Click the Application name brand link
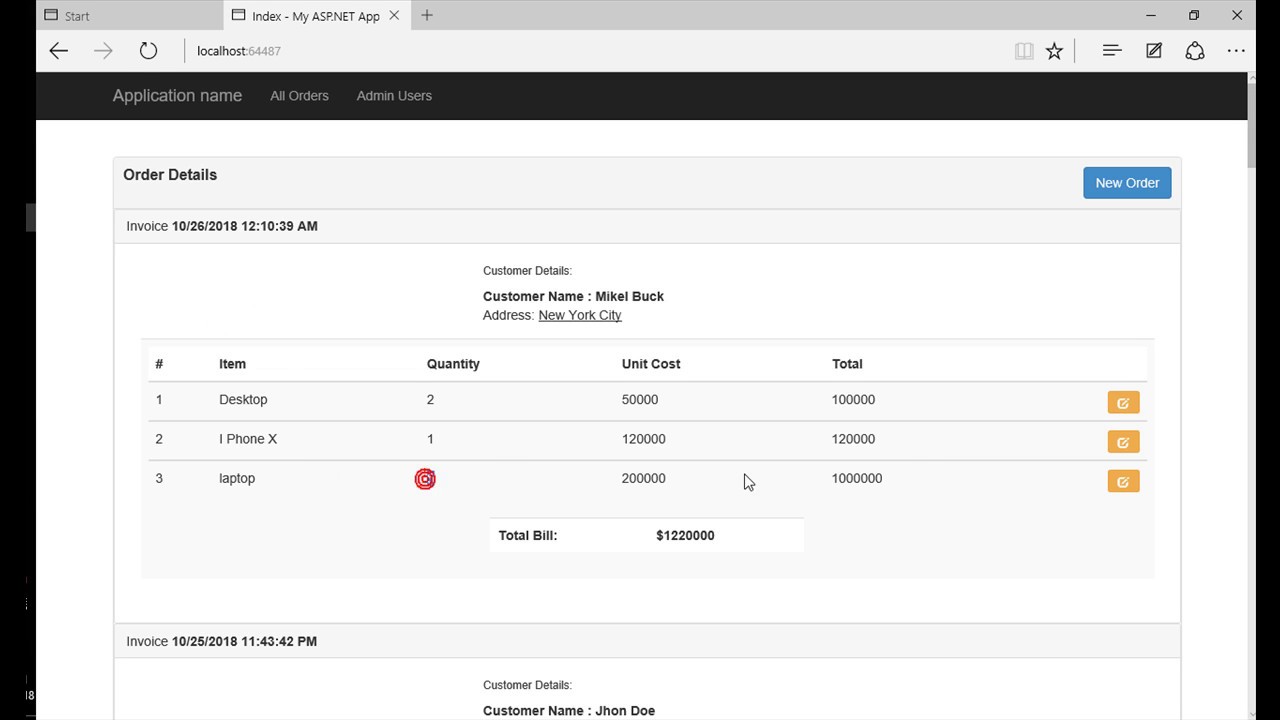Screen dimensions: 1280x720 (177, 96)
